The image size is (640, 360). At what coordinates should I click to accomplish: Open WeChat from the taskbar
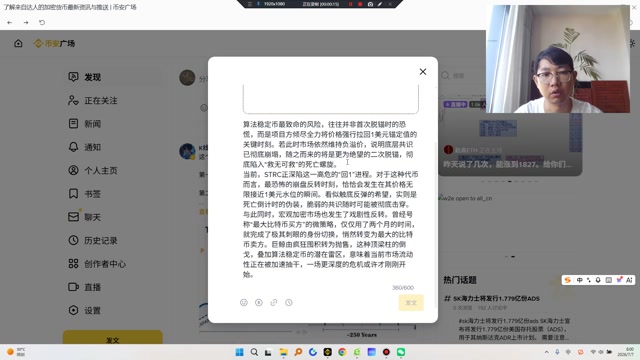click(401, 352)
